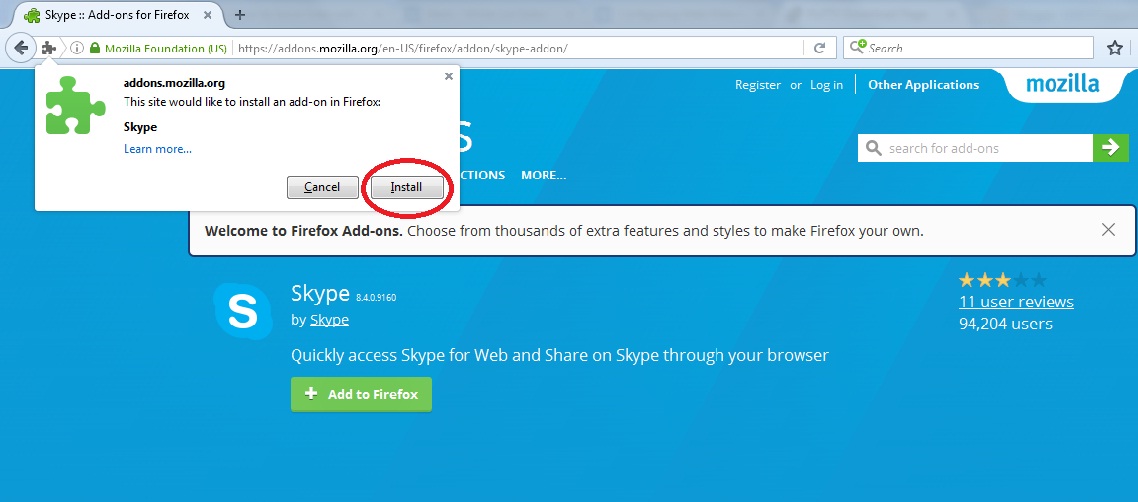Click the addons.mozilla.org popup heading
The width and height of the screenshot is (1138, 502).
pyautogui.click(x=174, y=83)
